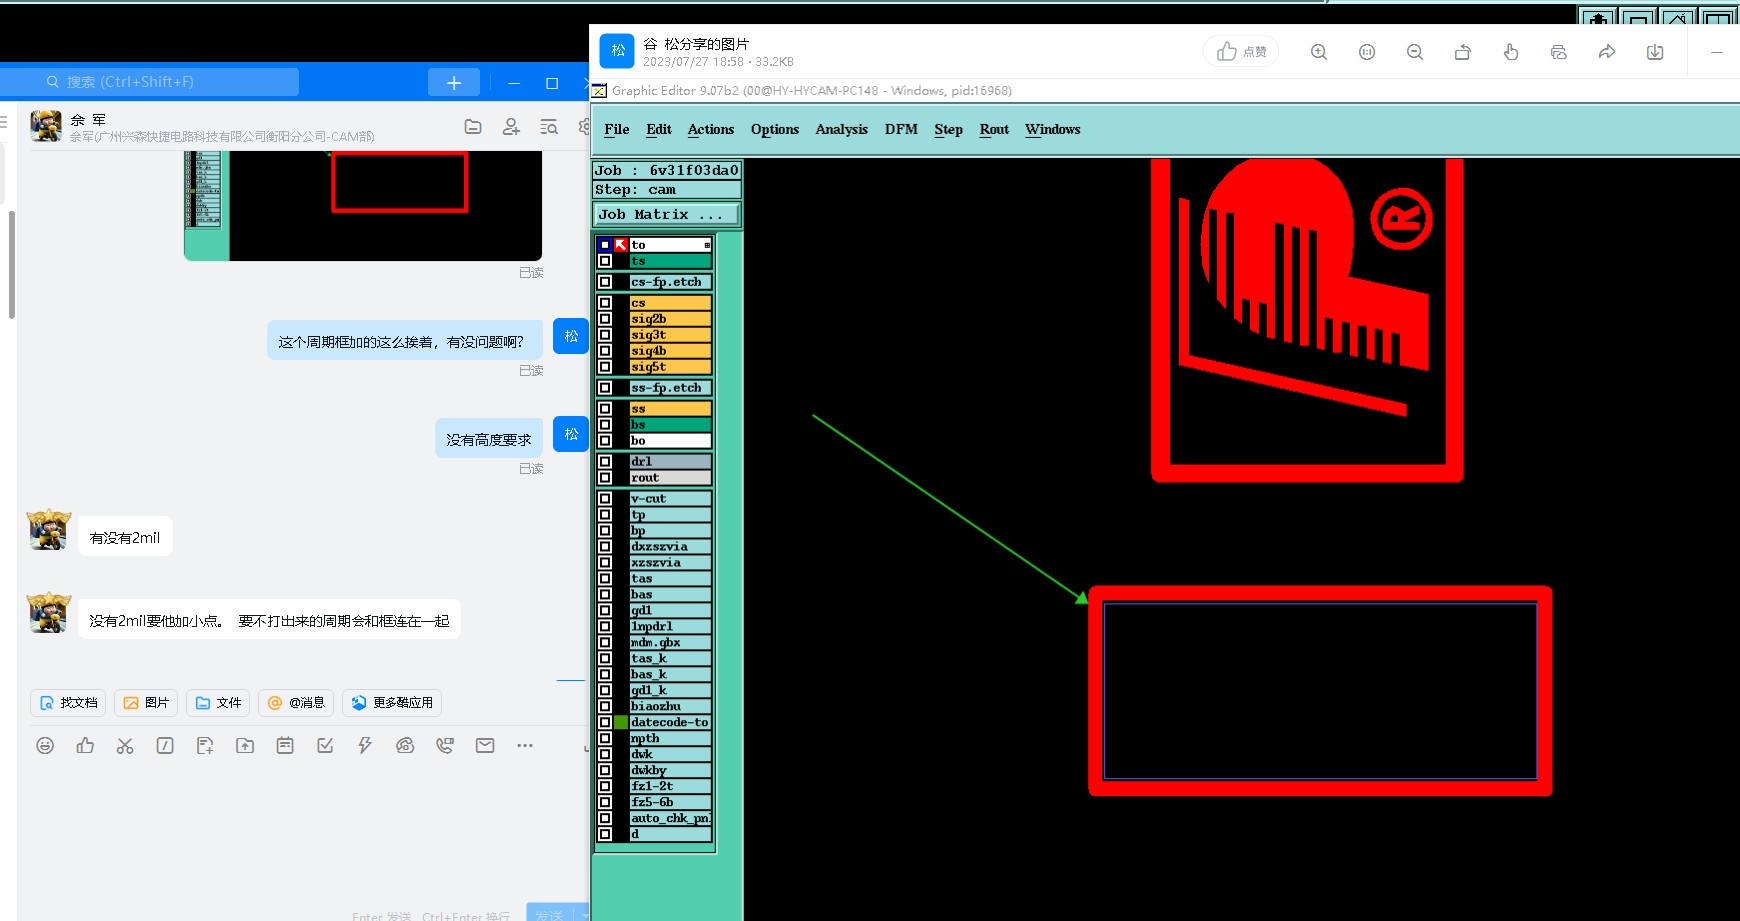Viewport: 1740px width, 921px height.
Task: Click the printer-cloud icon in viewer toolbar
Action: point(1559,52)
